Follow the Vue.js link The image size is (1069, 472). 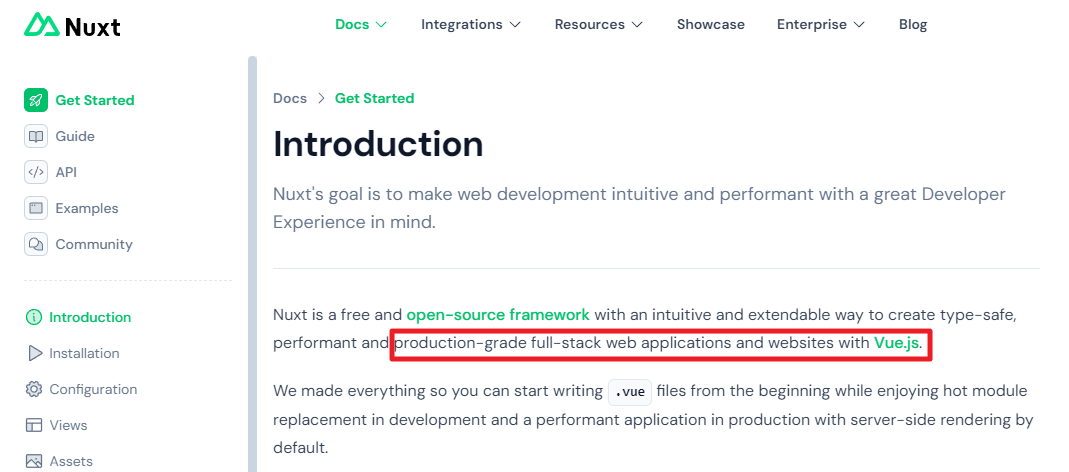pos(896,342)
